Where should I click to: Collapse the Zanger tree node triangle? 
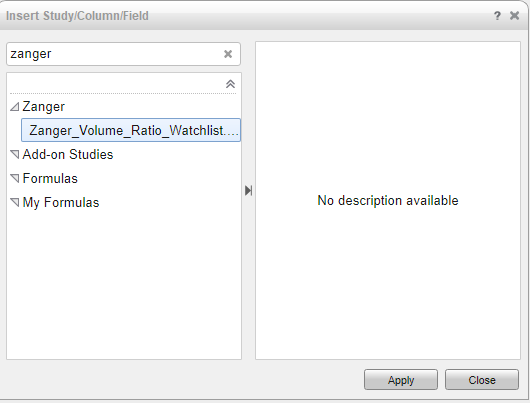click(x=15, y=107)
